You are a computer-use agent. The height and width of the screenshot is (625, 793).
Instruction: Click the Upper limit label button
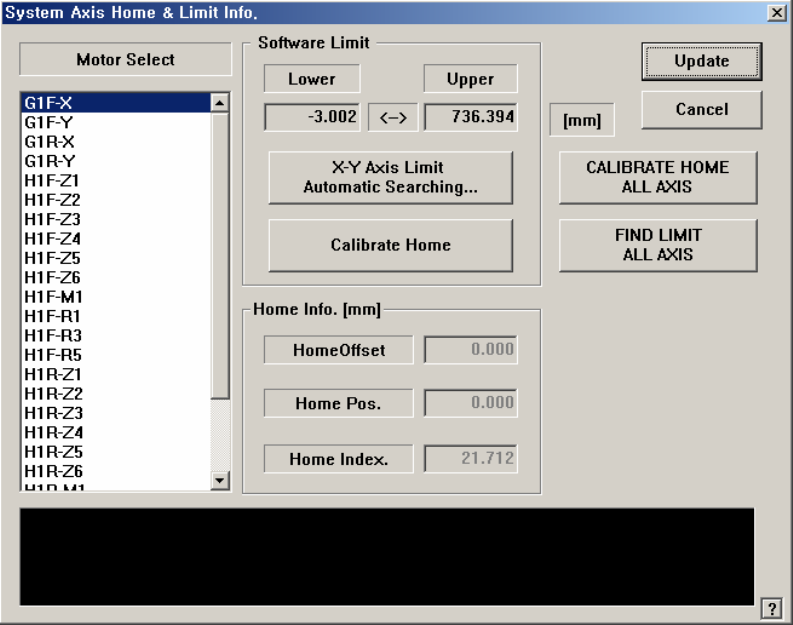[x=470, y=78]
